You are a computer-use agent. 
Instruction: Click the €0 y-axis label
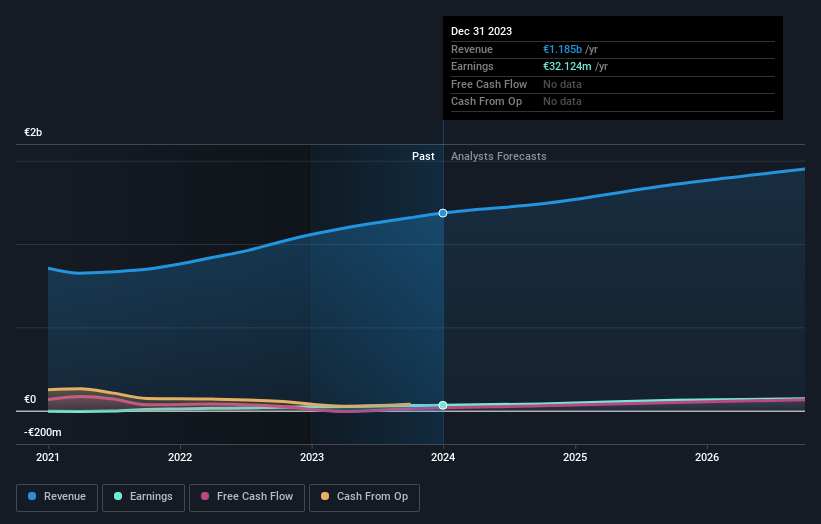pos(30,399)
